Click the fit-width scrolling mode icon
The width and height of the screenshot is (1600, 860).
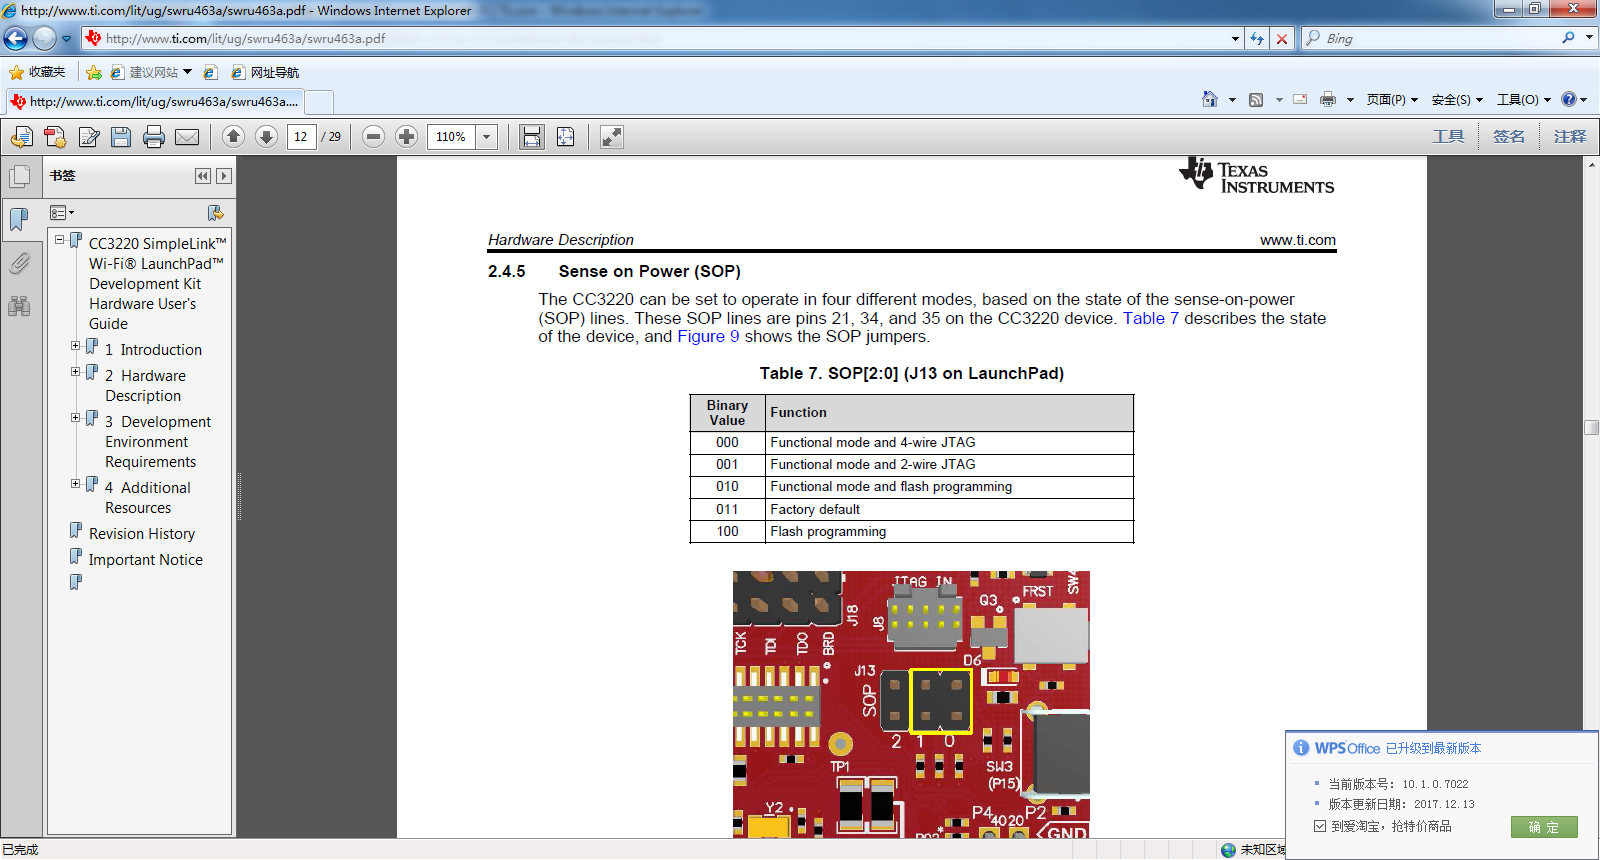tap(532, 137)
